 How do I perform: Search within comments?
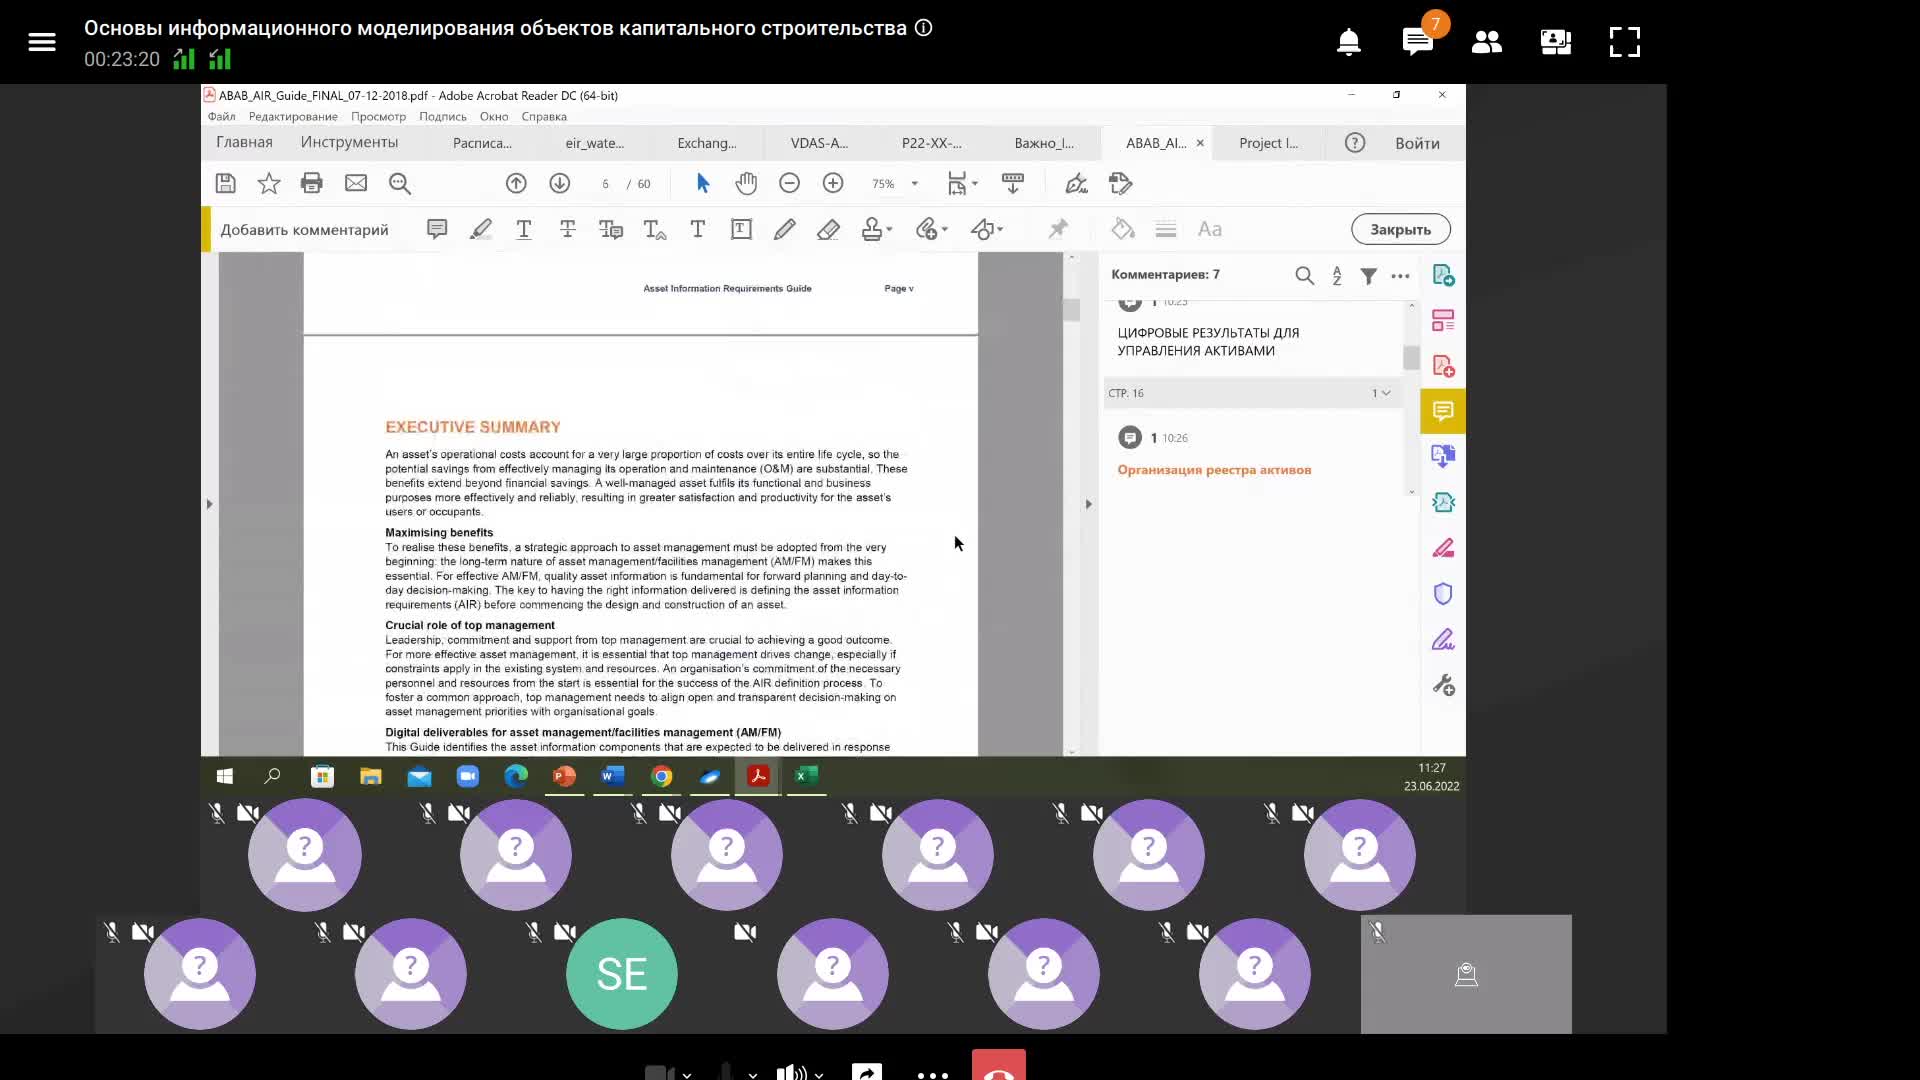(1305, 275)
